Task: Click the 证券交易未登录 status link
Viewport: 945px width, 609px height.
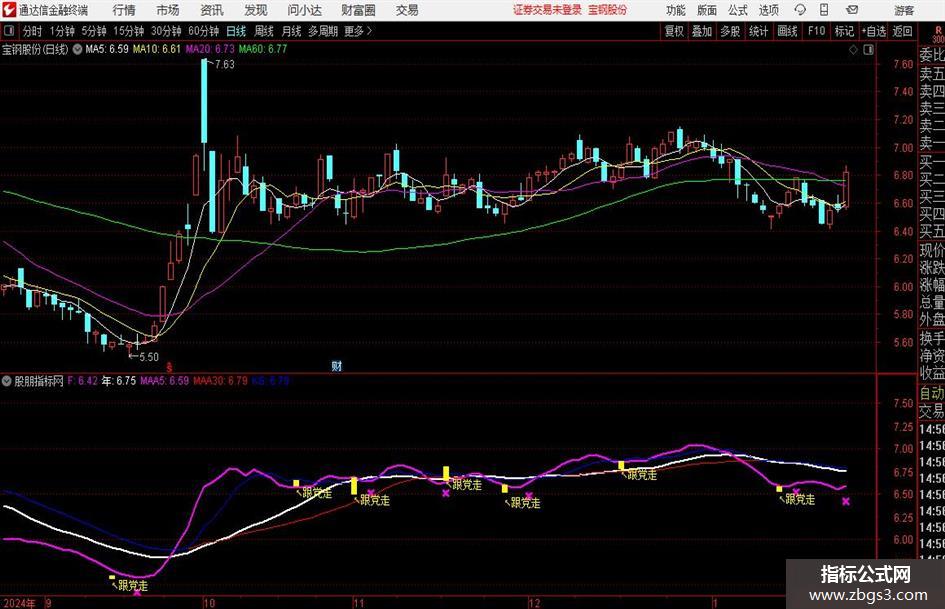Action: pyautogui.click(x=547, y=10)
